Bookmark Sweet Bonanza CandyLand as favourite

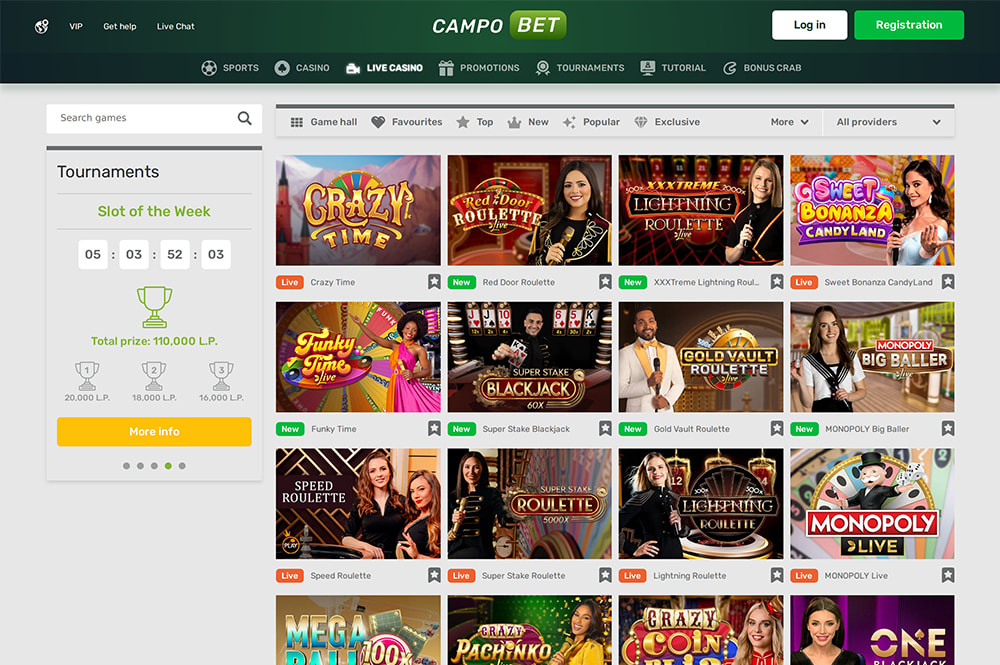(x=948, y=282)
